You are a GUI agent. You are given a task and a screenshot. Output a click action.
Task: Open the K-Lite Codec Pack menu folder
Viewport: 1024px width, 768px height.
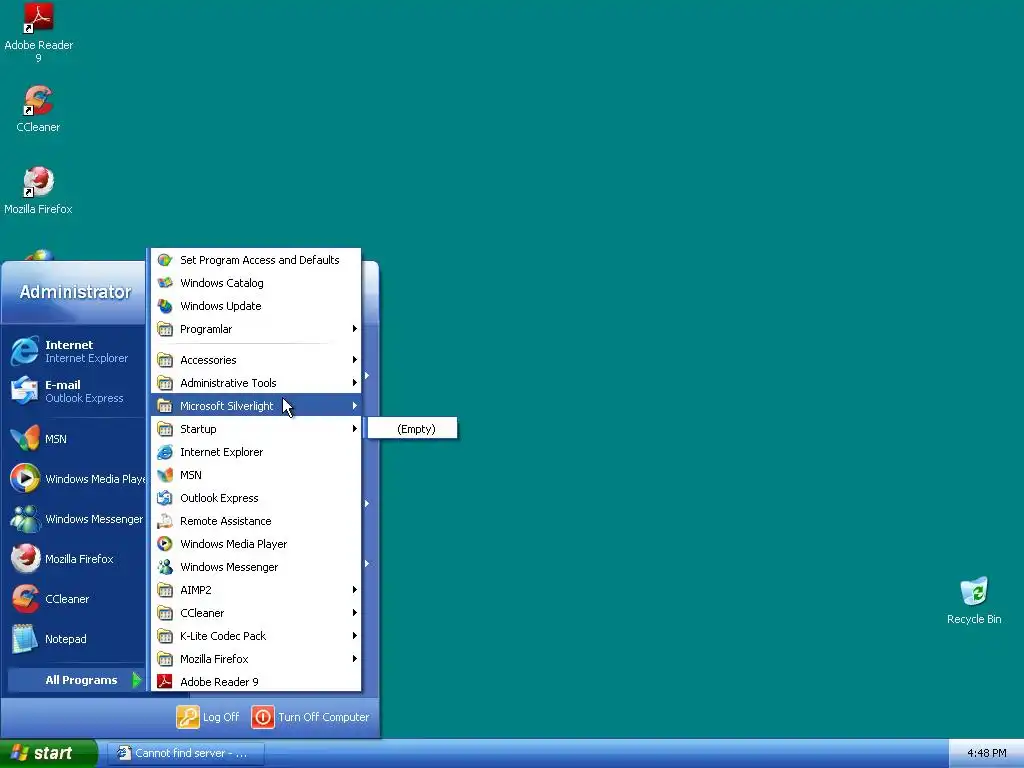click(256, 635)
